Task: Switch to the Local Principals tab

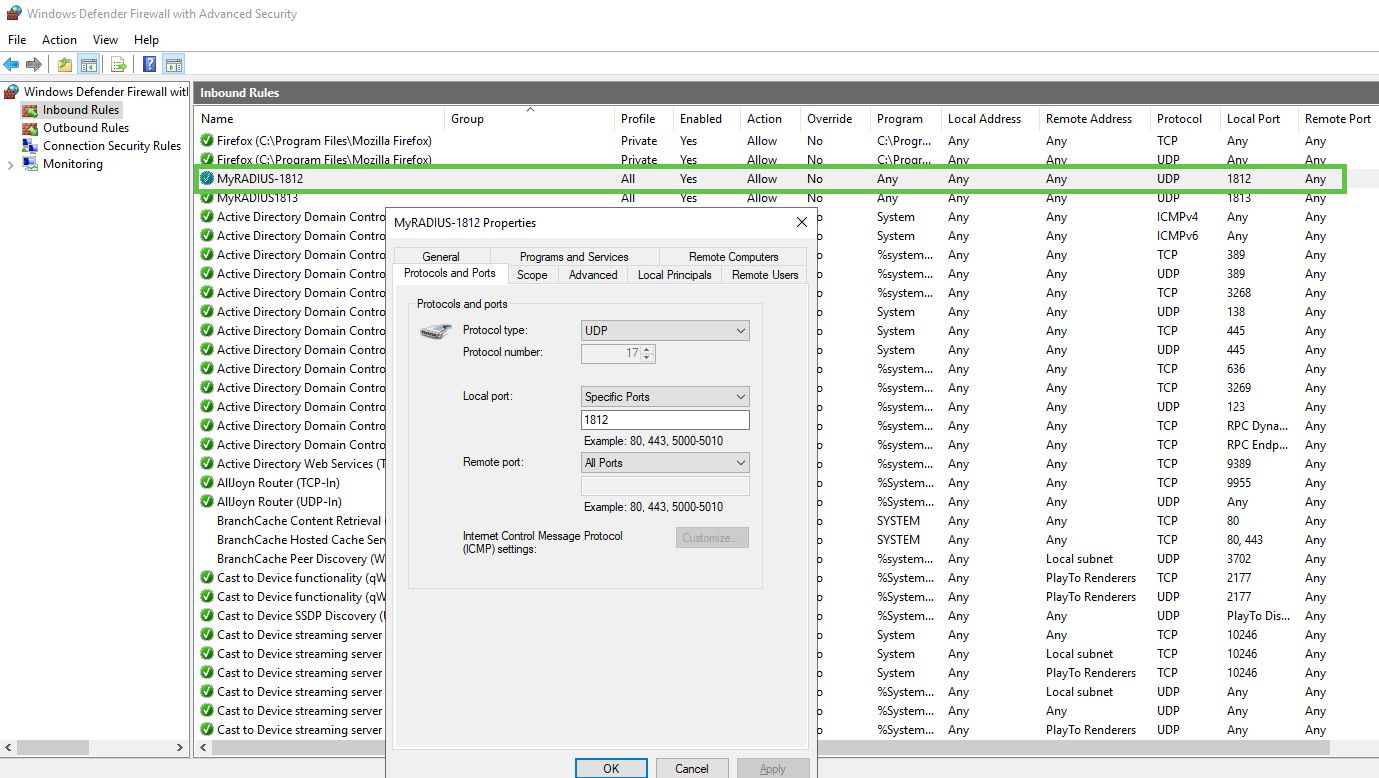Action: click(x=675, y=275)
